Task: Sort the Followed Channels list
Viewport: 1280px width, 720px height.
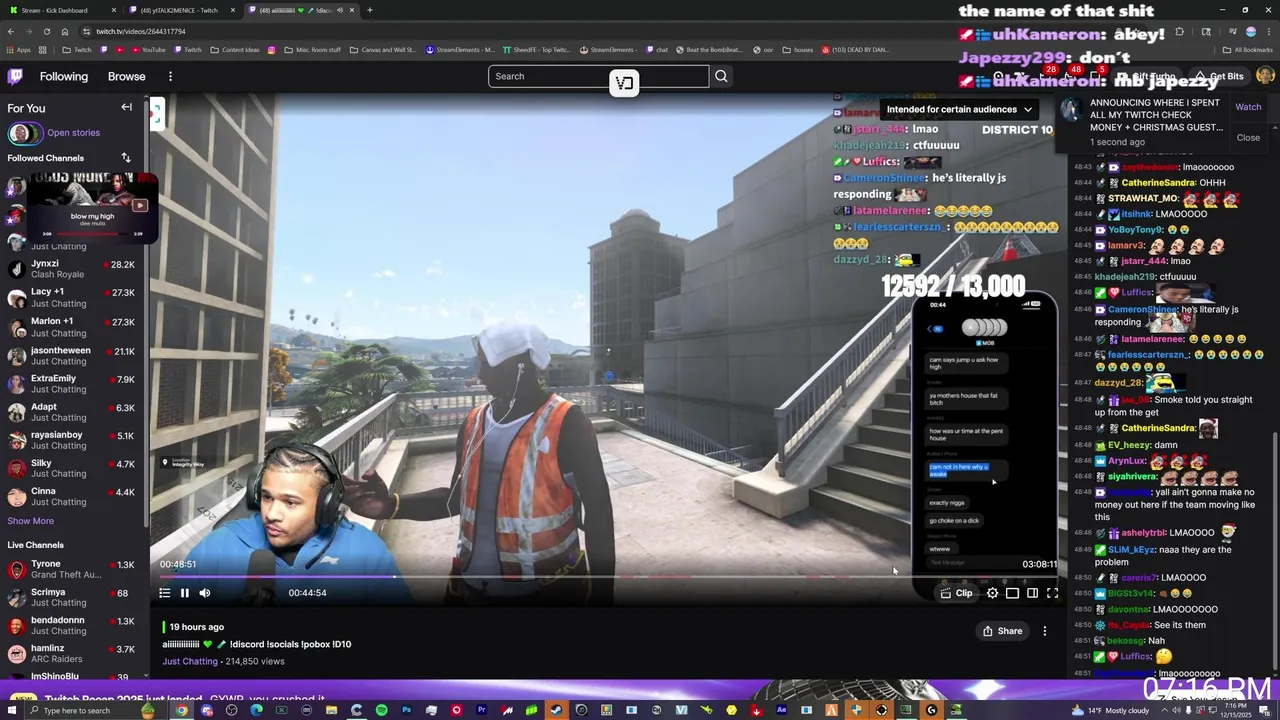Action: (x=126, y=158)
